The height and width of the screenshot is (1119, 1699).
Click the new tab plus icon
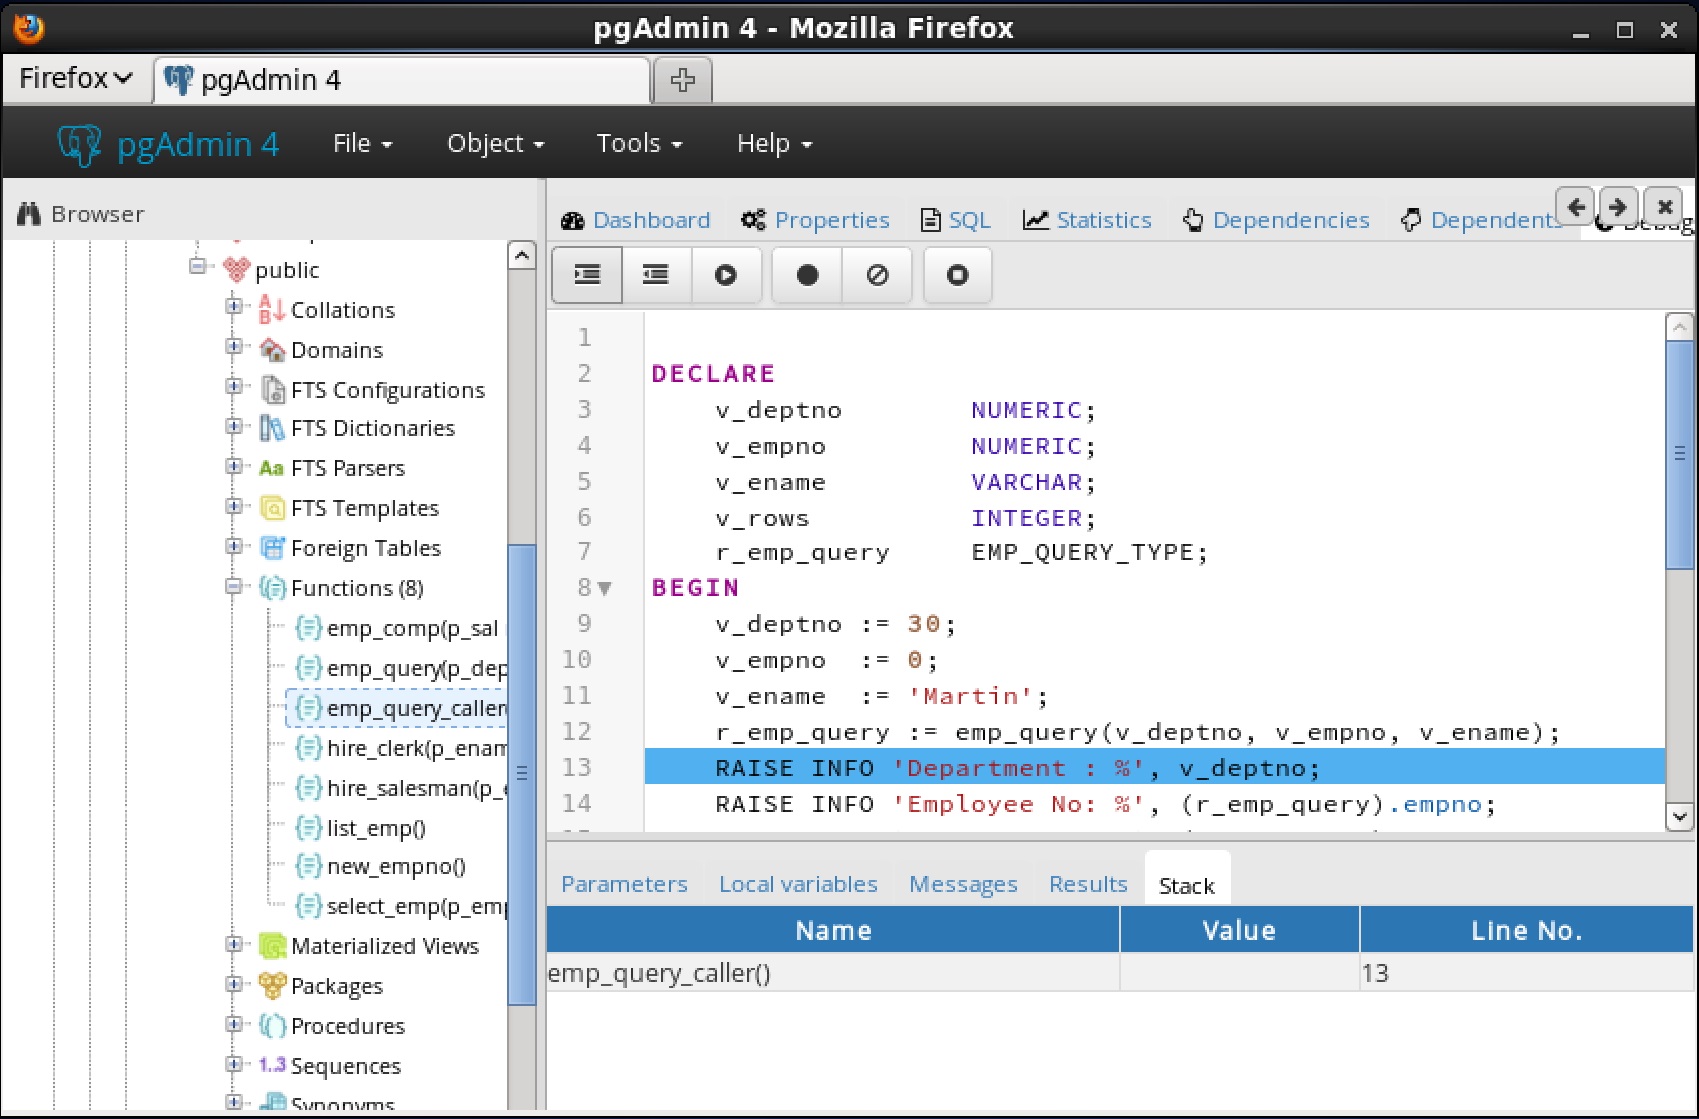pyautogui.click(x=682, y=80)
